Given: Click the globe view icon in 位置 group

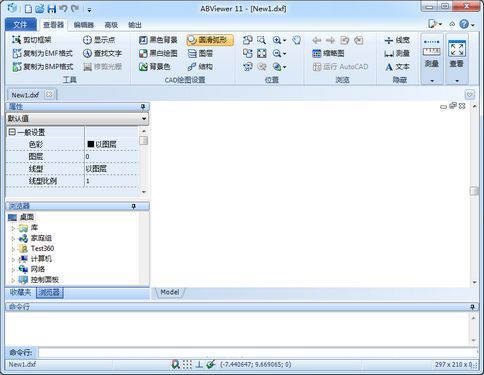Looking at the screenshot, I should 277,67.
